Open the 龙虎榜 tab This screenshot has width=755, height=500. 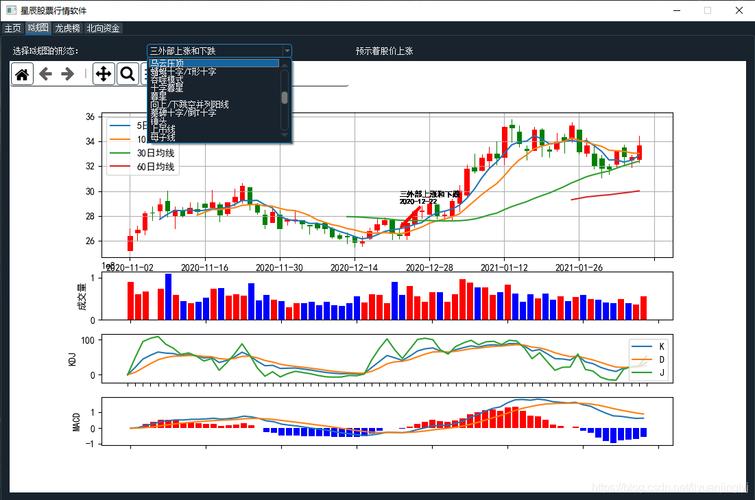click(x=67, y=29)
